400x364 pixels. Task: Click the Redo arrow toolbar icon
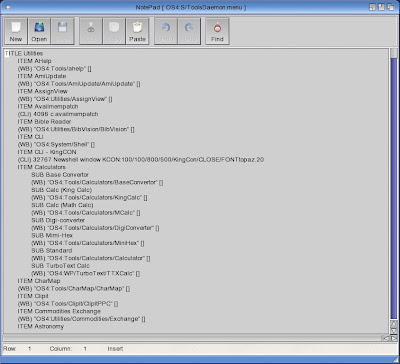tap(189, 31)
